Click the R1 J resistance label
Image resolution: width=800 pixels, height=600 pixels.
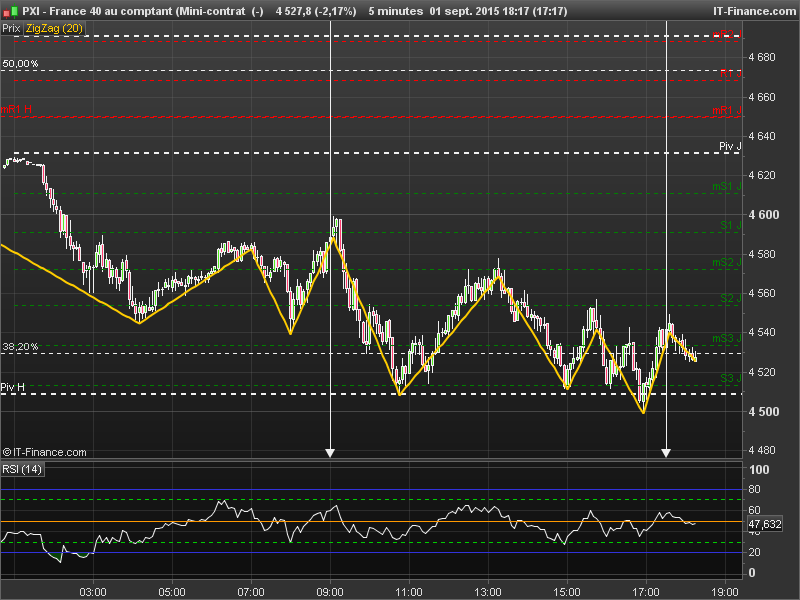[731, 73]
